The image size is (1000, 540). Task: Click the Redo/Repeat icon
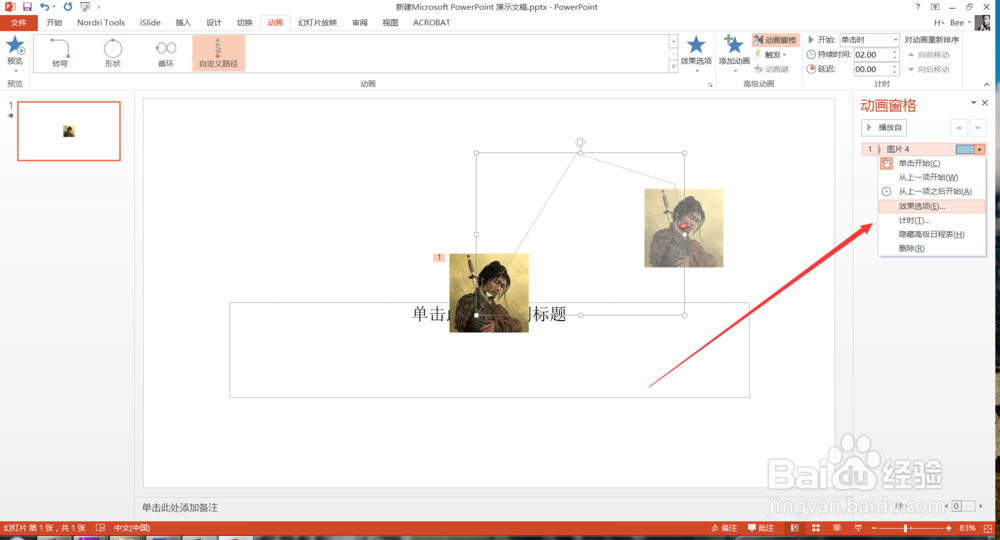point(68,6)
